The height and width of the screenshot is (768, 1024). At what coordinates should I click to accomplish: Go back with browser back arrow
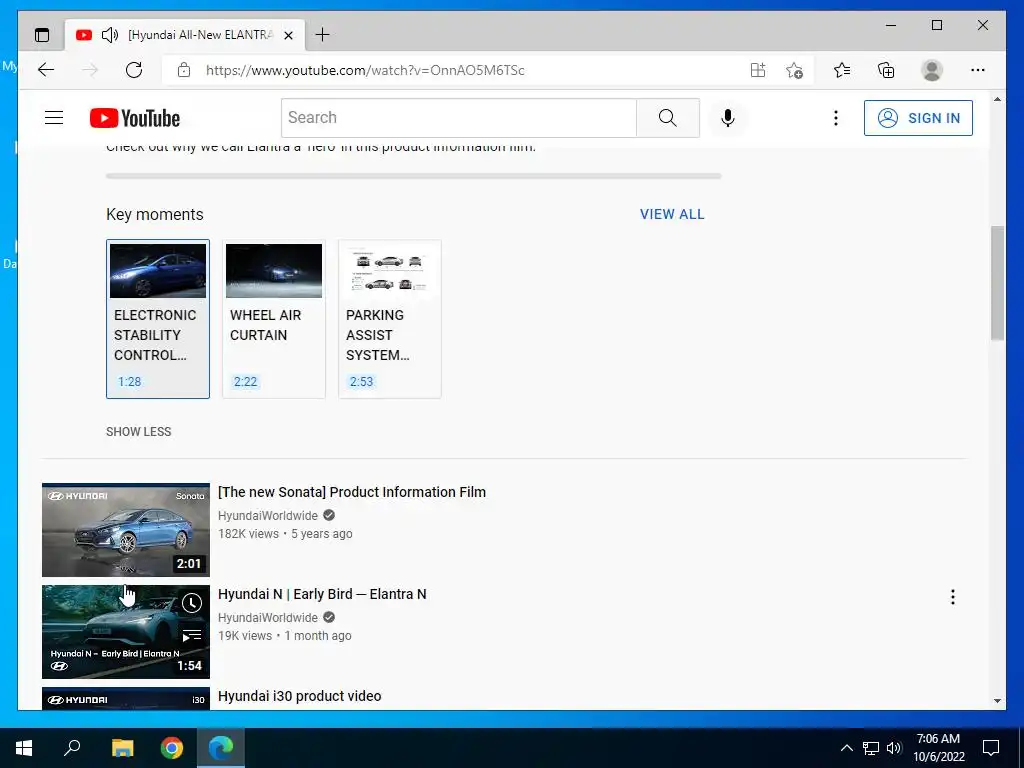point(46,70)
